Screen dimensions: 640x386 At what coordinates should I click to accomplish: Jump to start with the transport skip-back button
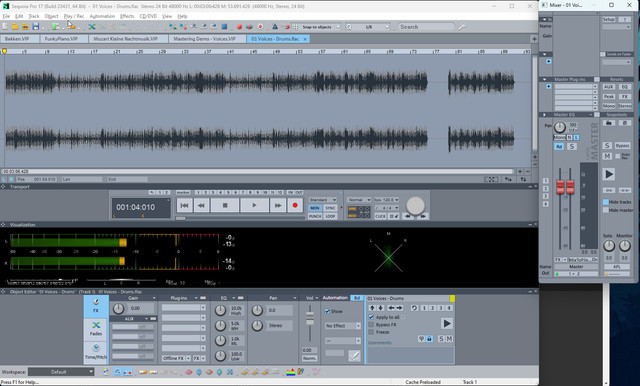point(184,205)
